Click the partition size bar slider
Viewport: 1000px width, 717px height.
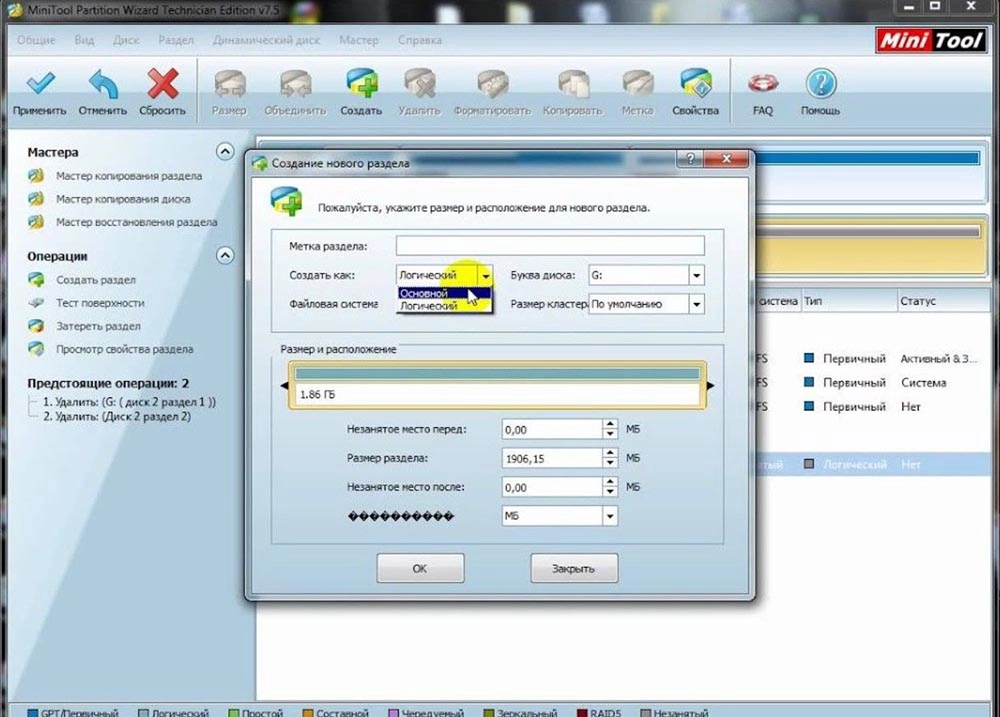(x=497, y=374)
